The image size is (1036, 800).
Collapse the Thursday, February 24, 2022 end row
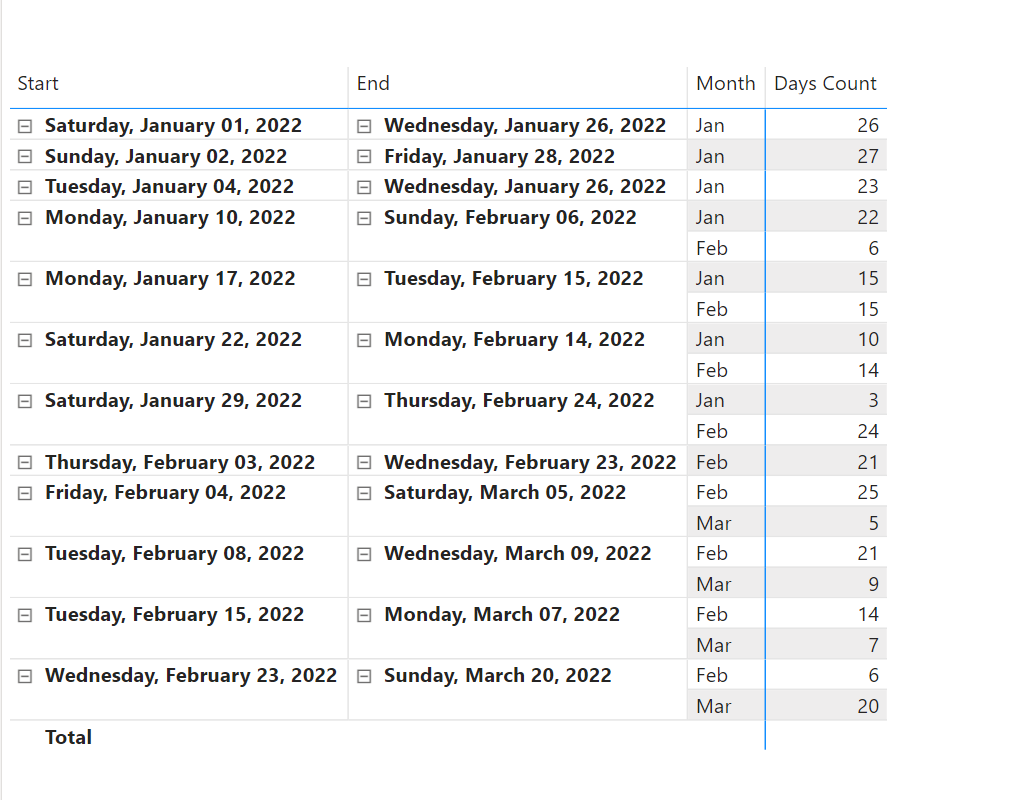click(x=364, y=401)
